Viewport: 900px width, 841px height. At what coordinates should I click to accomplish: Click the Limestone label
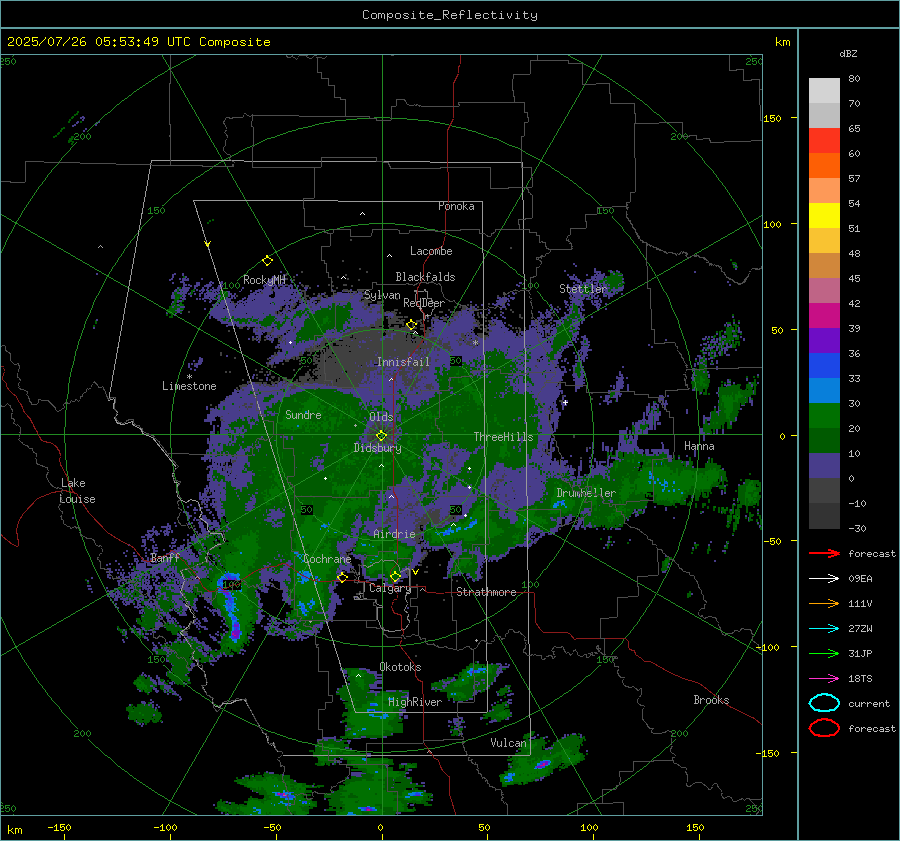tap(189, 386)
